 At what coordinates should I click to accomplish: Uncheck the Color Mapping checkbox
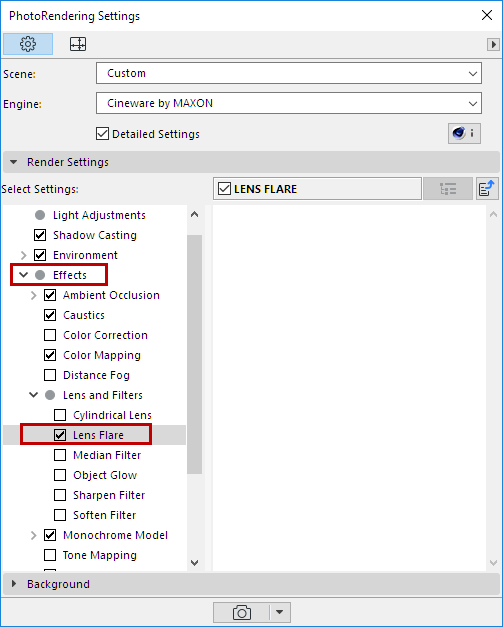pos(50,355)
